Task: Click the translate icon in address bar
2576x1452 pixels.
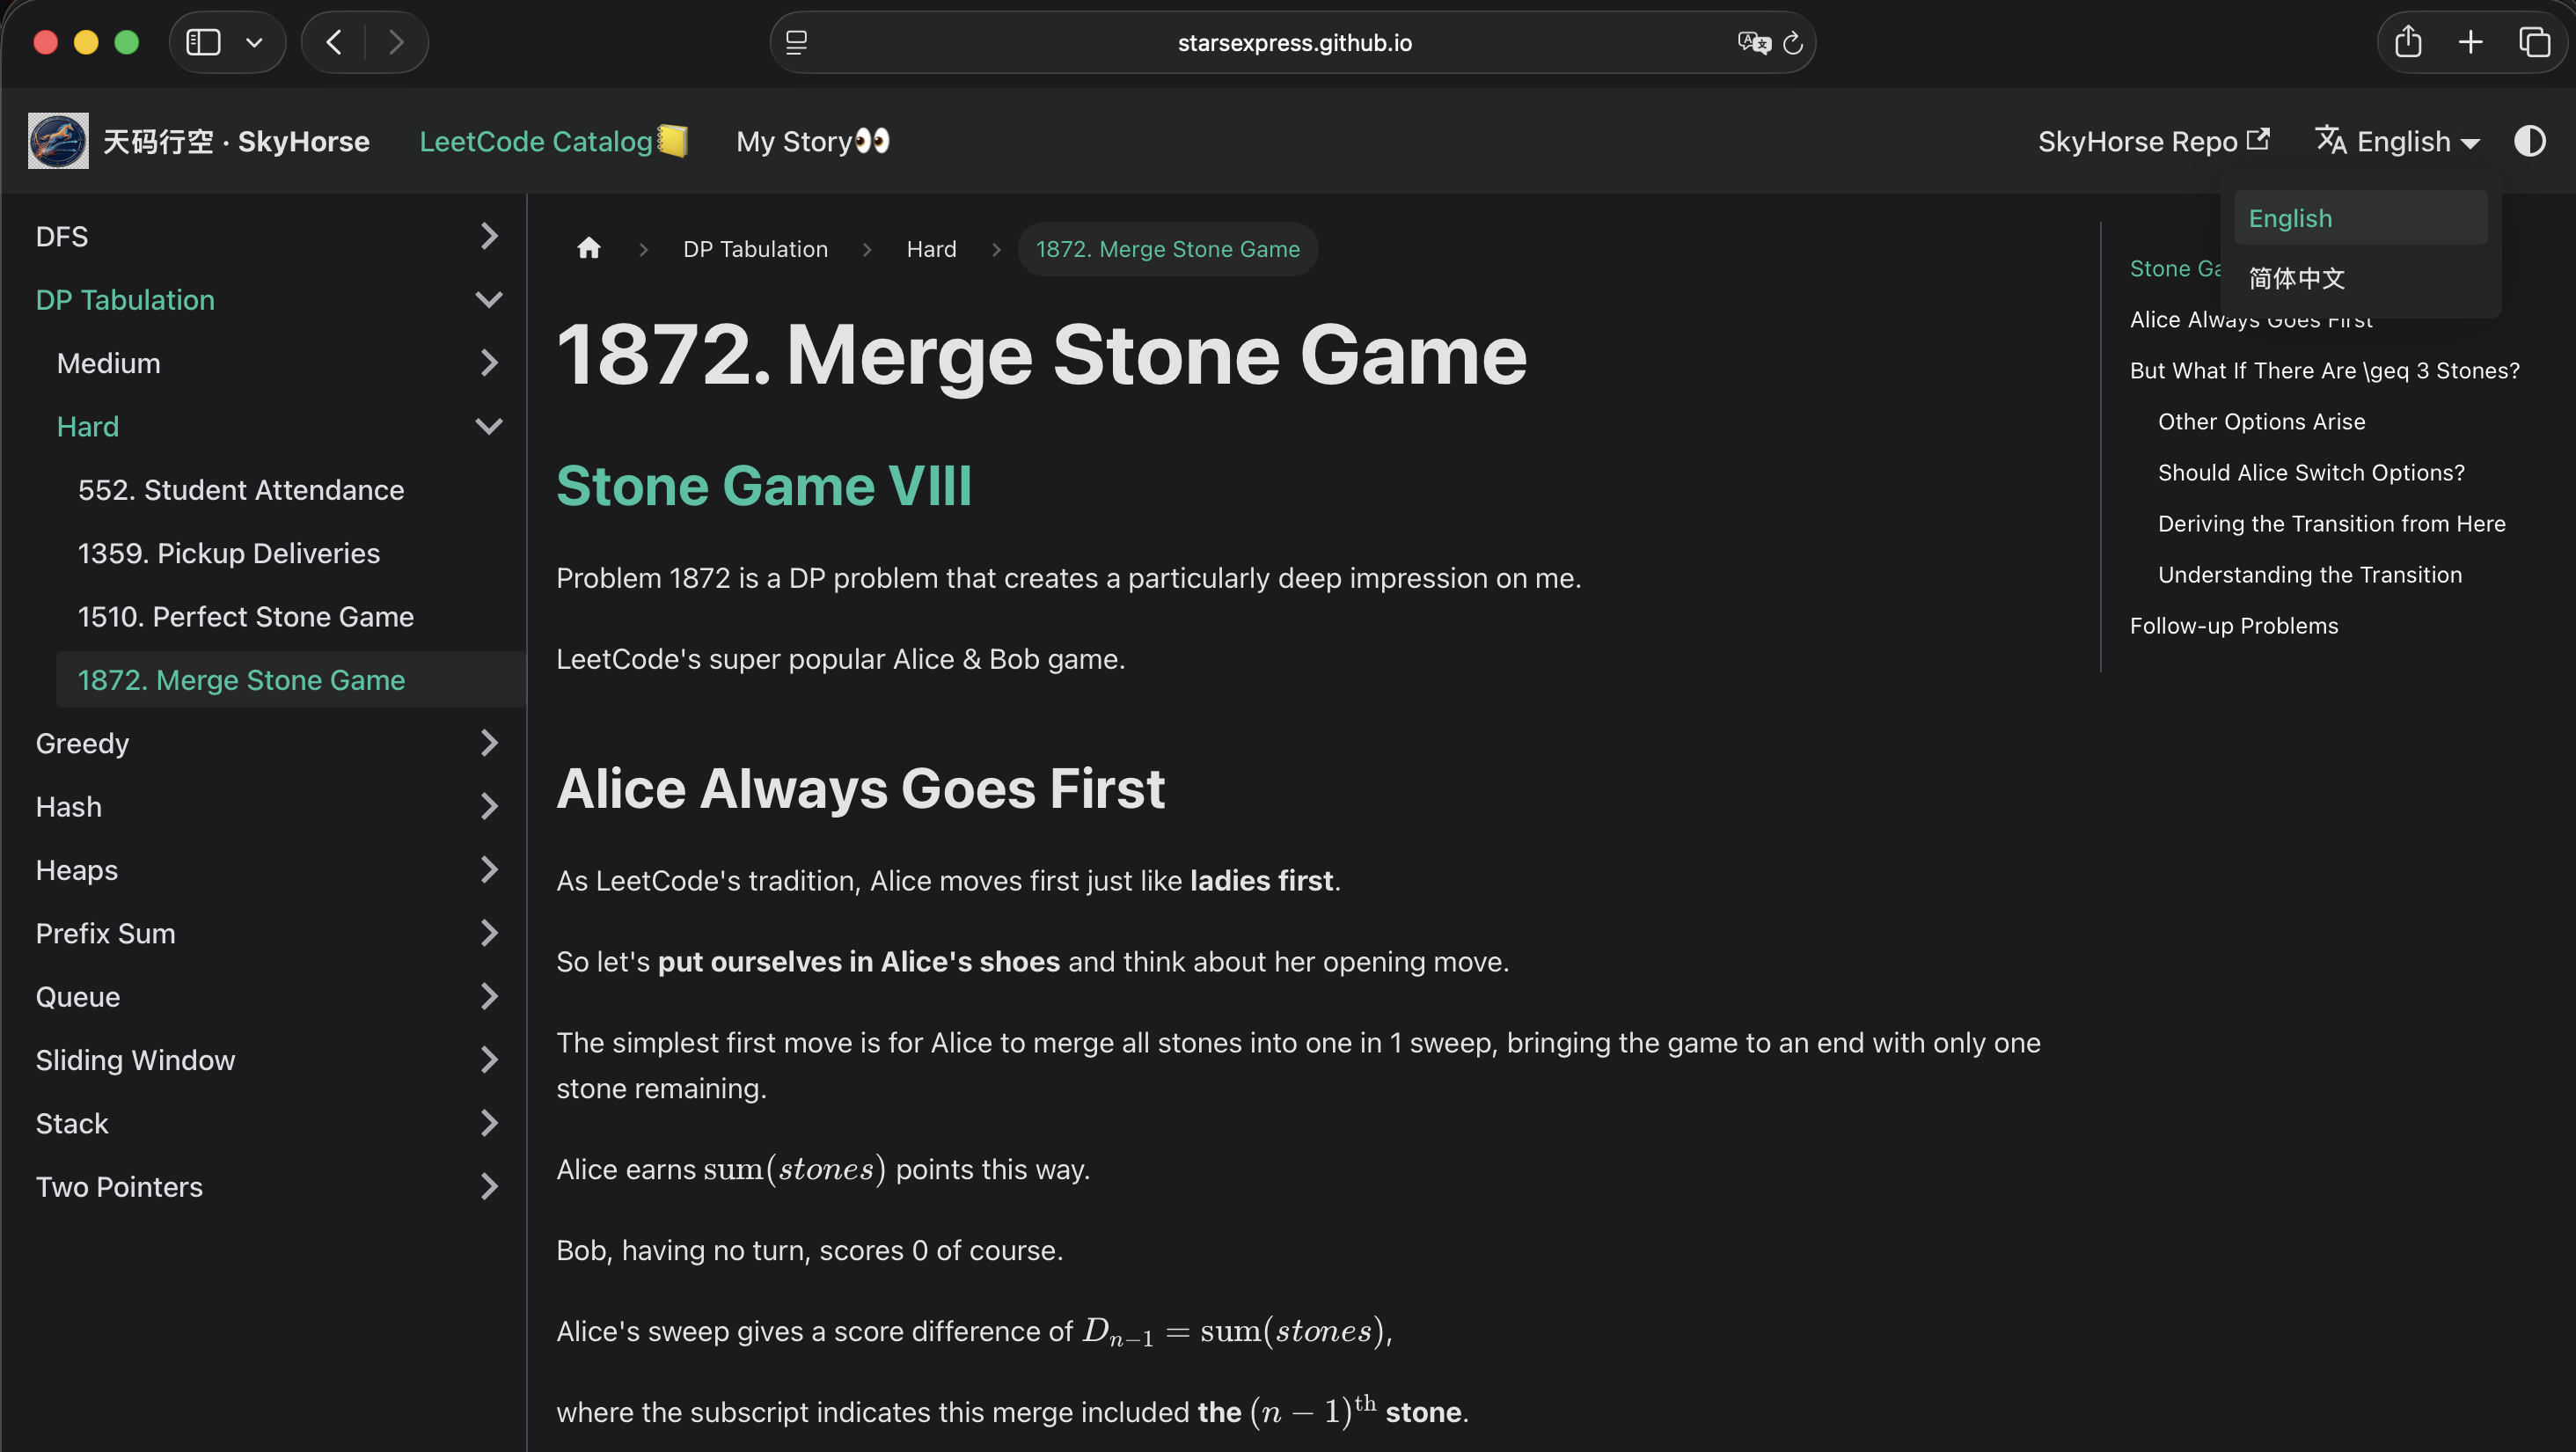Action: point(1753,42)
